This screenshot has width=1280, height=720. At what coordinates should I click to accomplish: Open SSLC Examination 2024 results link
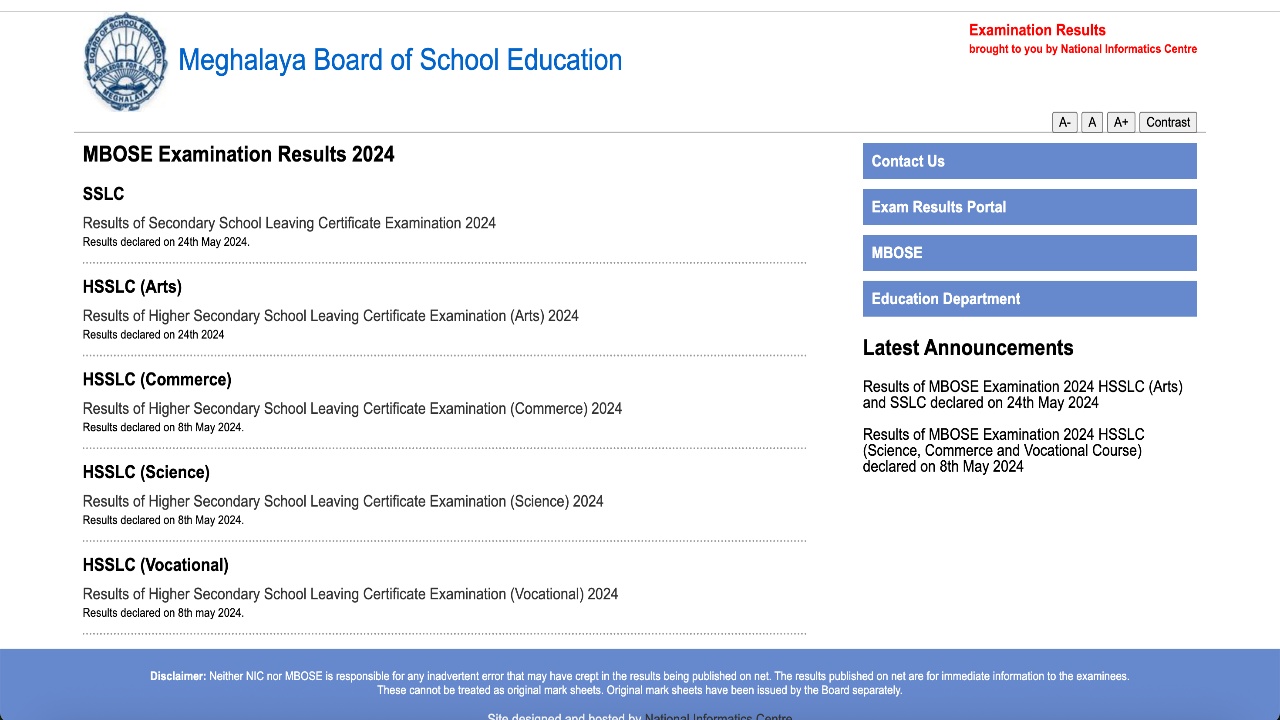point(289,223)
